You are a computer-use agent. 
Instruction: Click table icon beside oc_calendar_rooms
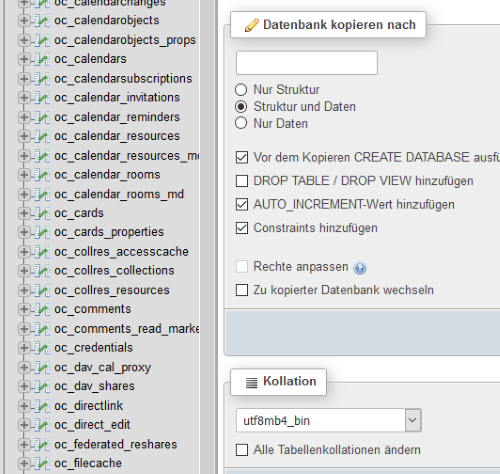(x=42, y=175)
